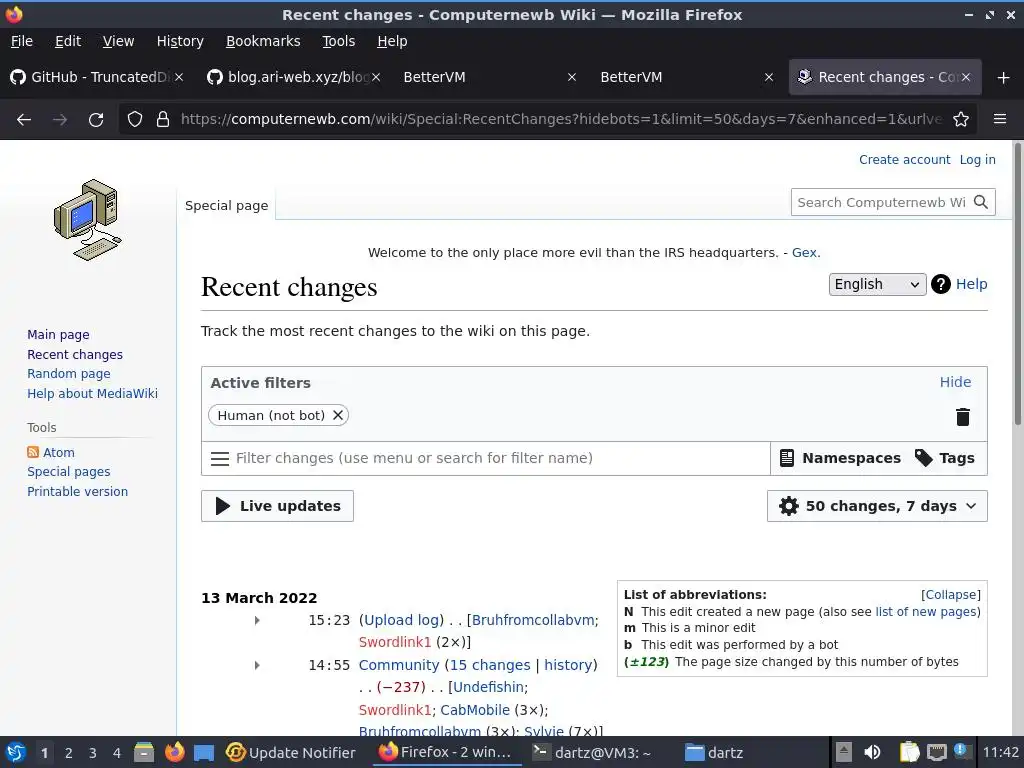
Task: Open the Printable version link
Action: tap(77, 492)
